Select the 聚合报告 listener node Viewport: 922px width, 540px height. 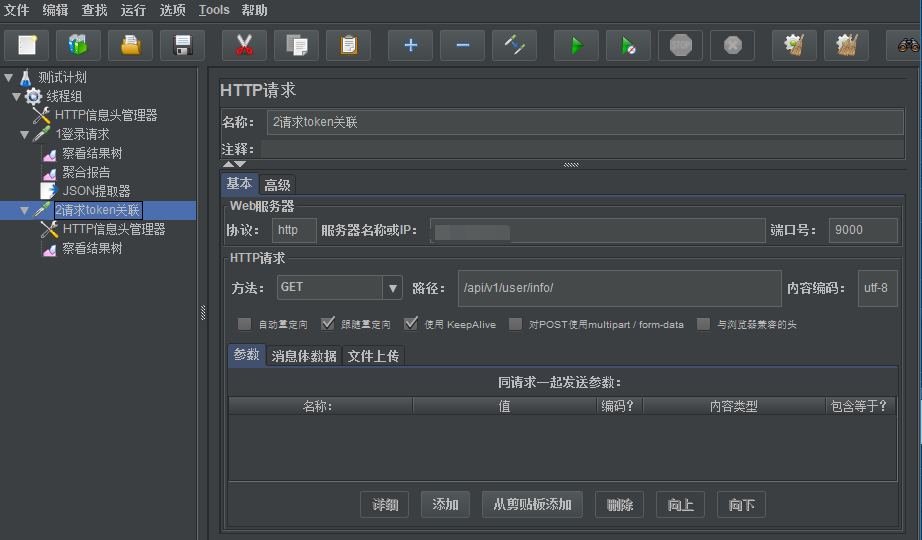coord(86,172)
